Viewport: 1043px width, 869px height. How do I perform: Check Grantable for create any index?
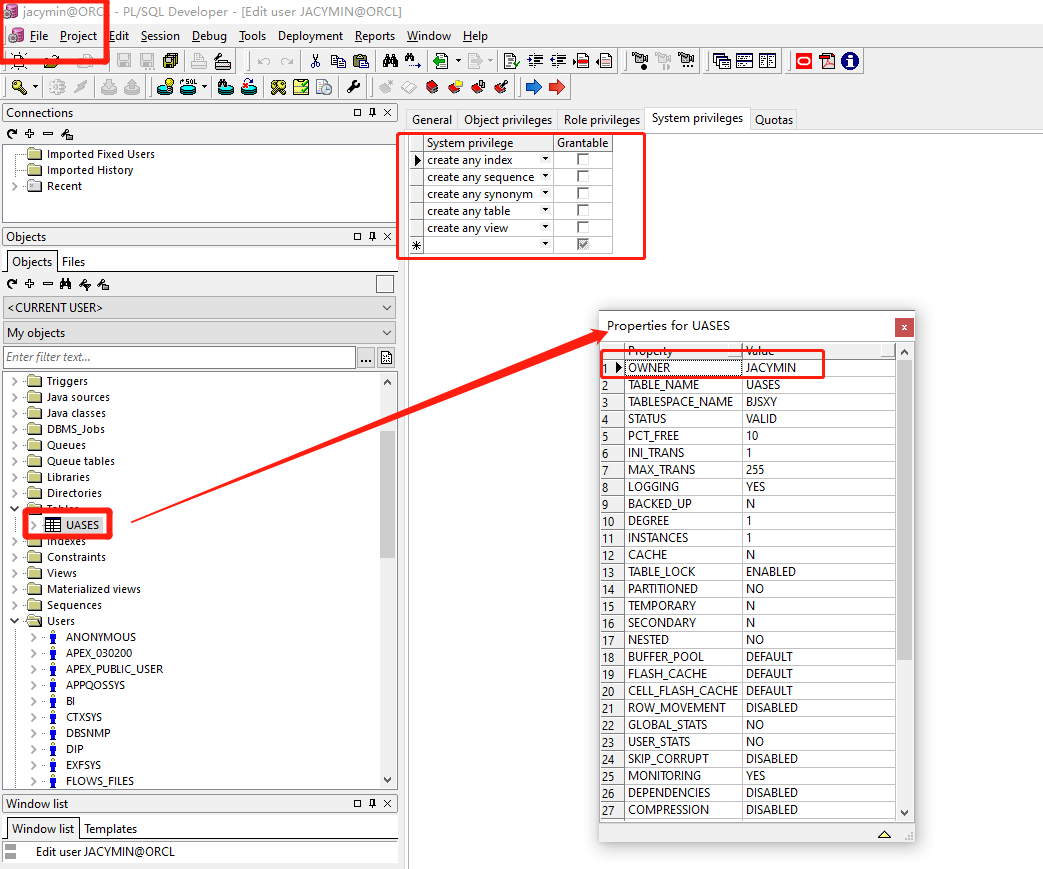pos(583,160)
